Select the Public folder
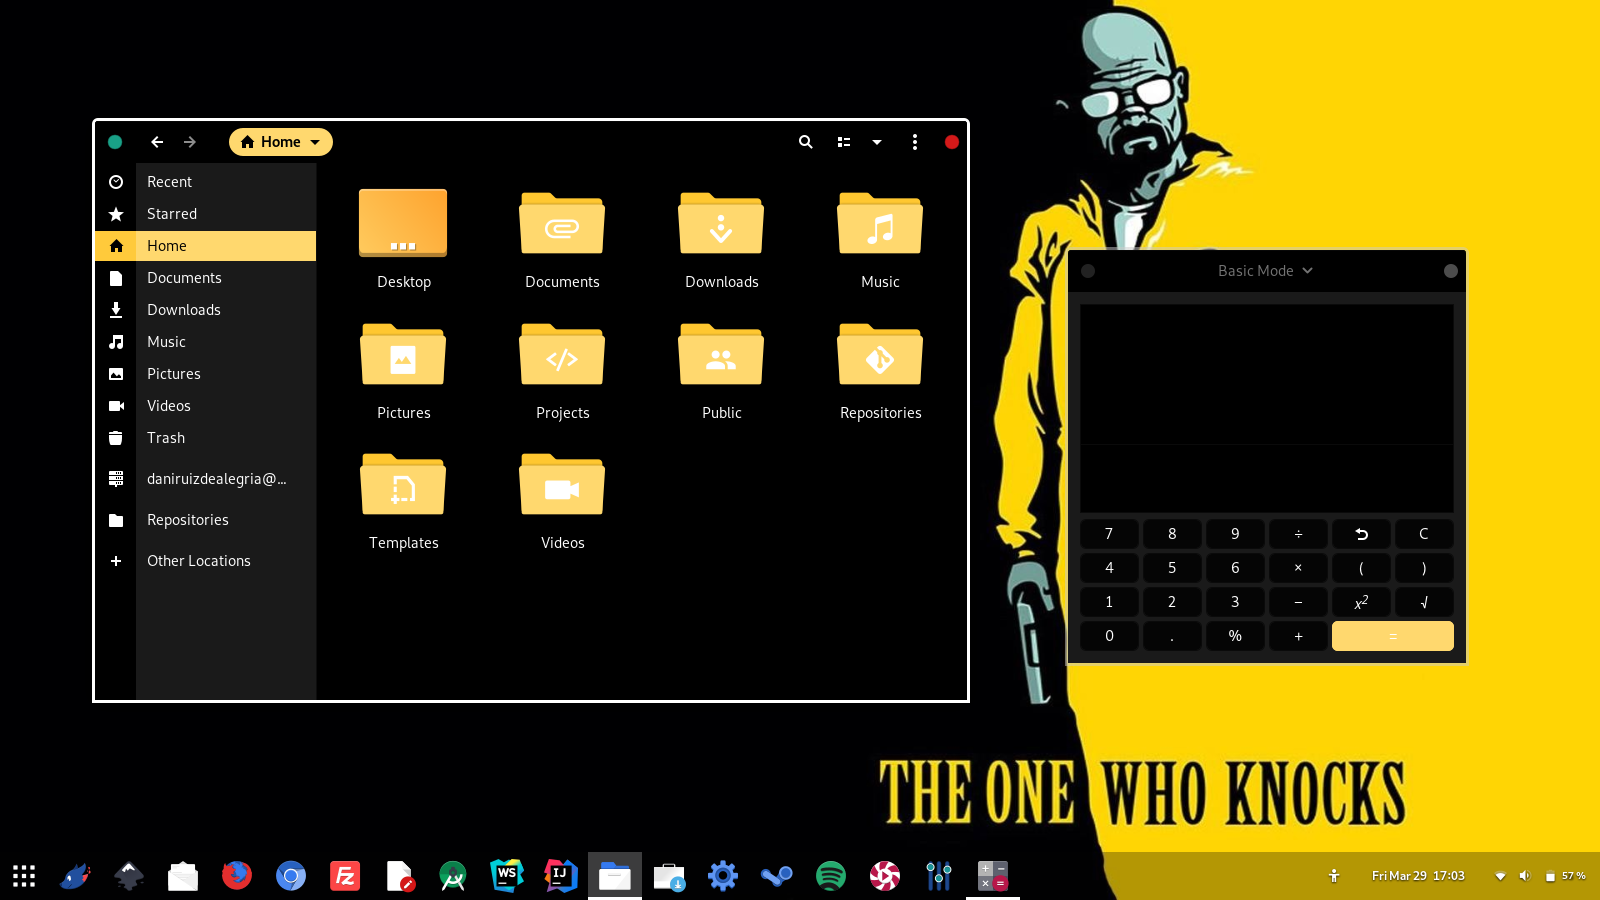The height and width of the screenshot is (900, 1600). 721,369
